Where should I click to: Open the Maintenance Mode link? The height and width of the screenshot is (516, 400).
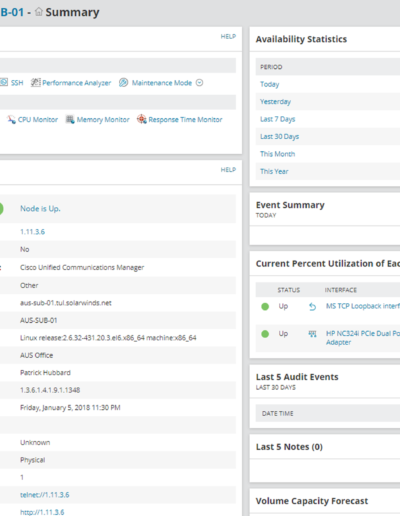coord(162,83)
